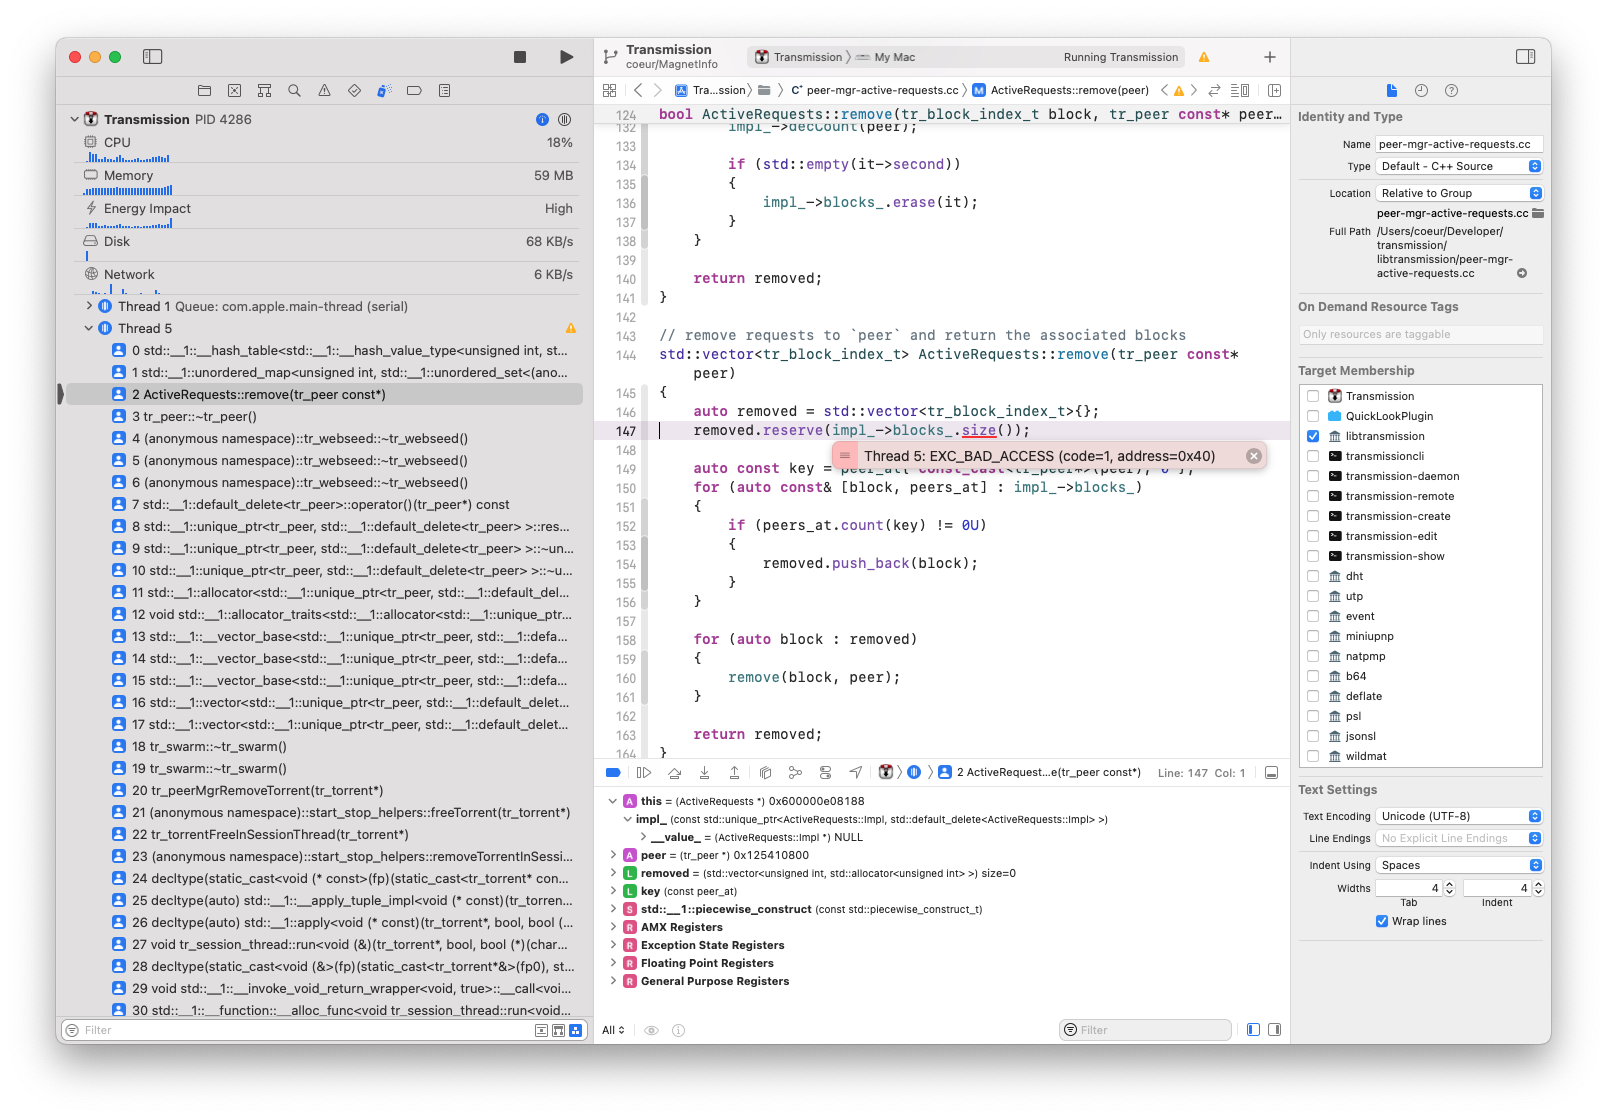The height and width of the screenshot is (1118, 1607).
Task: Expand the peer variable in the variables view
Action: click(613, 855)
